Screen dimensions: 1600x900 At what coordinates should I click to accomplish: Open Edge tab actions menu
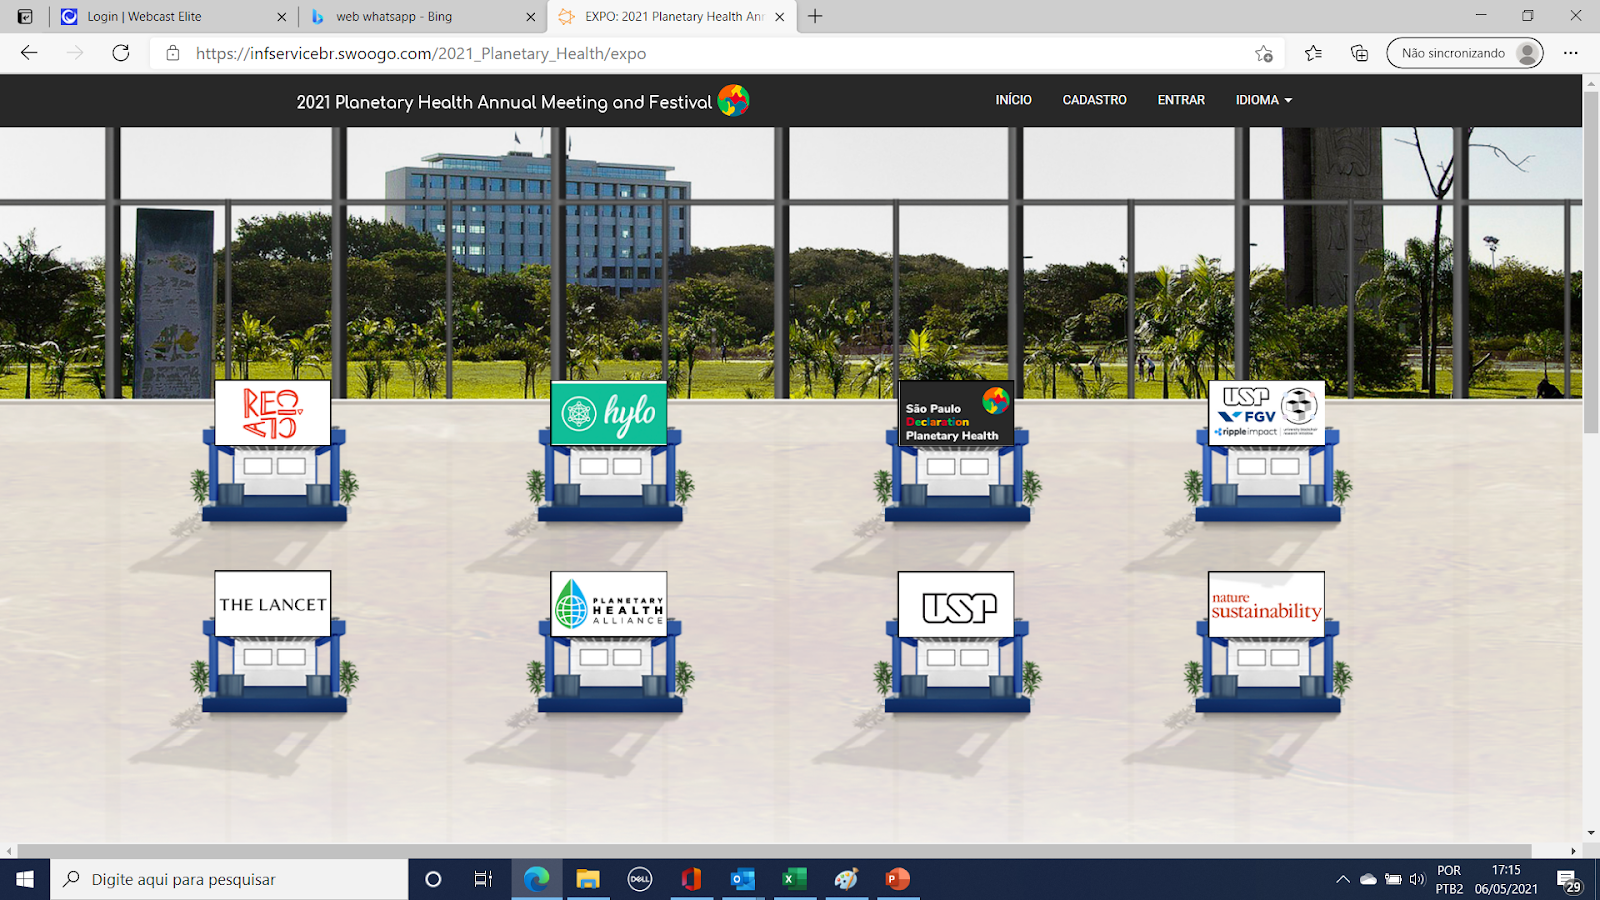click(x=25, y=16)
